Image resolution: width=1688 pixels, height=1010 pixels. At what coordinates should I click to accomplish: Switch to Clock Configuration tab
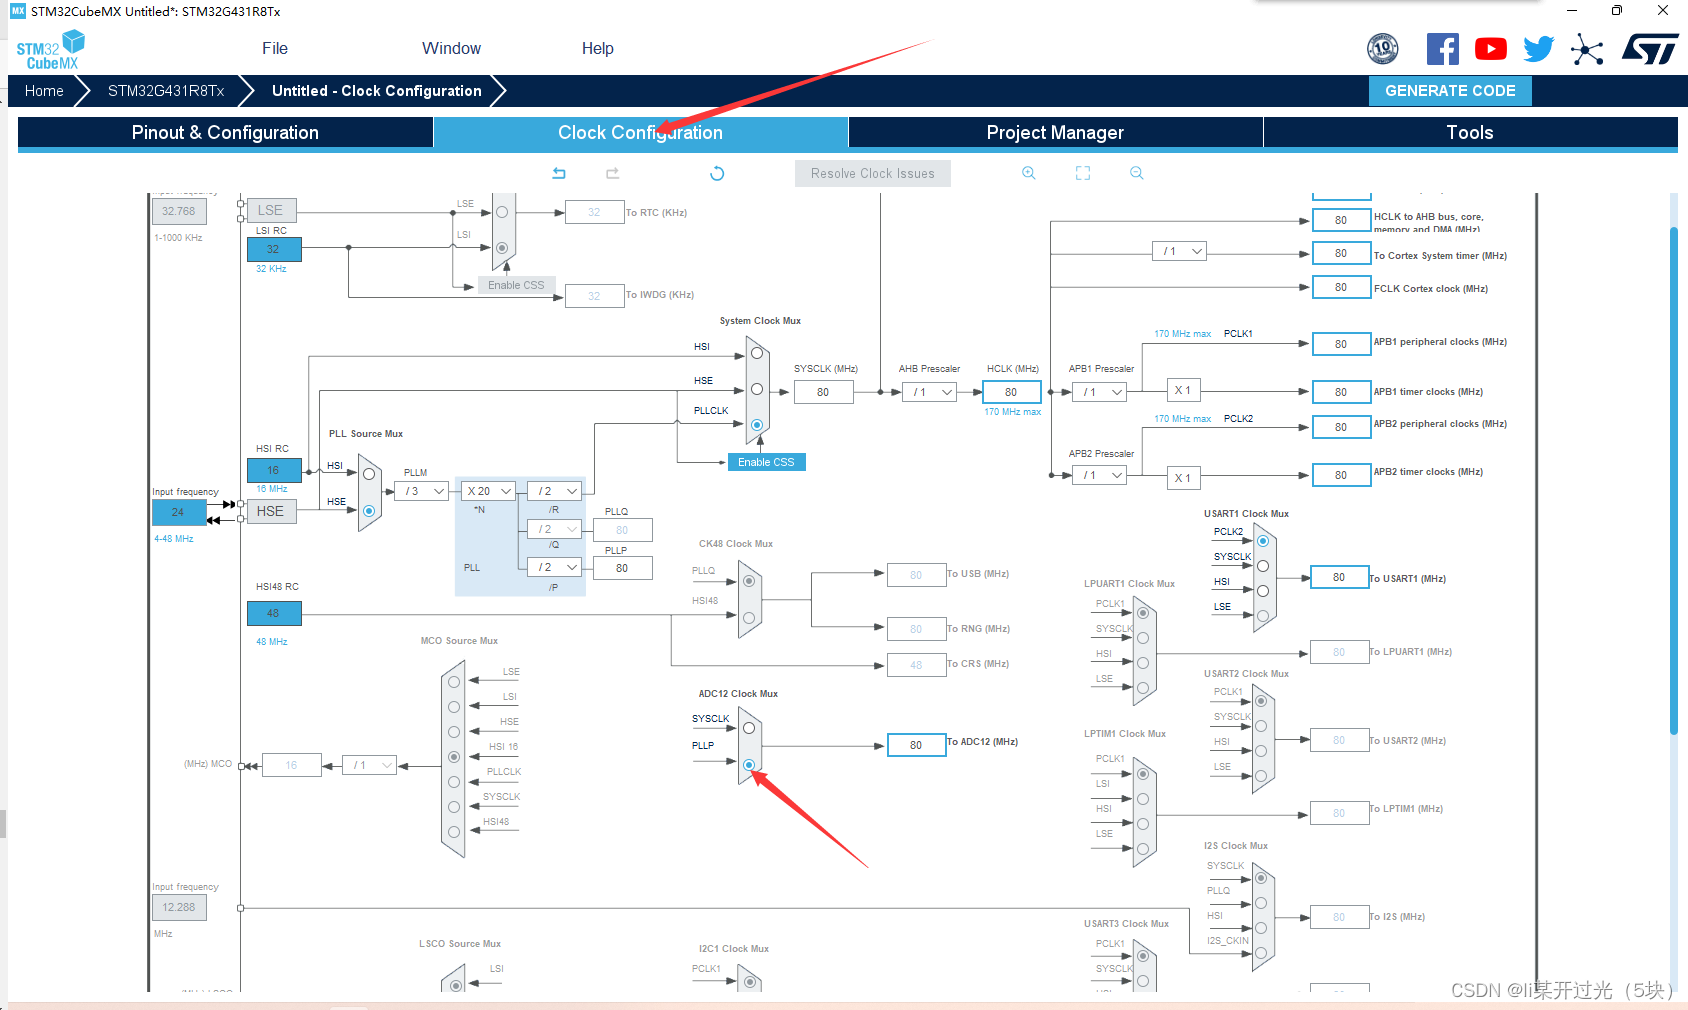(640, 133)
